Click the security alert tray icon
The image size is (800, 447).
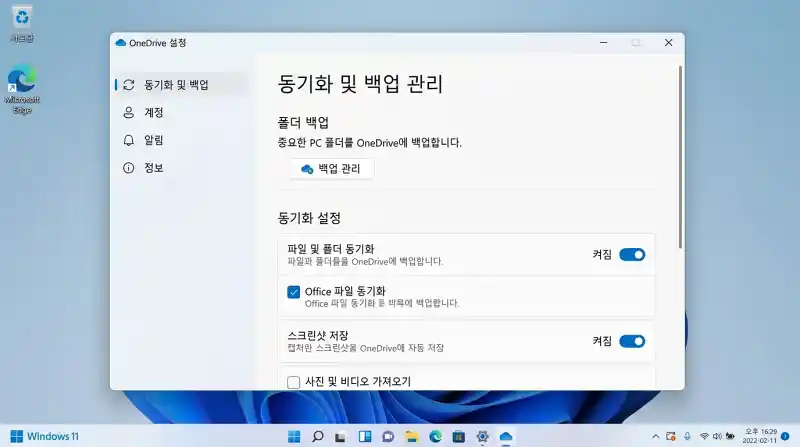coord(671,436)
